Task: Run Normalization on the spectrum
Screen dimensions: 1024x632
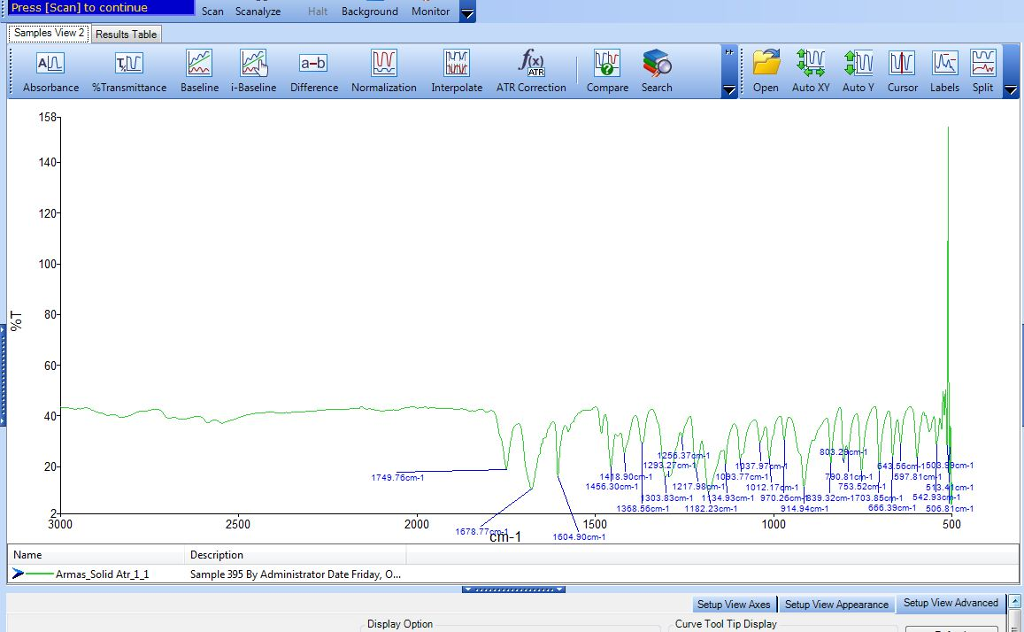Action: 384,71
